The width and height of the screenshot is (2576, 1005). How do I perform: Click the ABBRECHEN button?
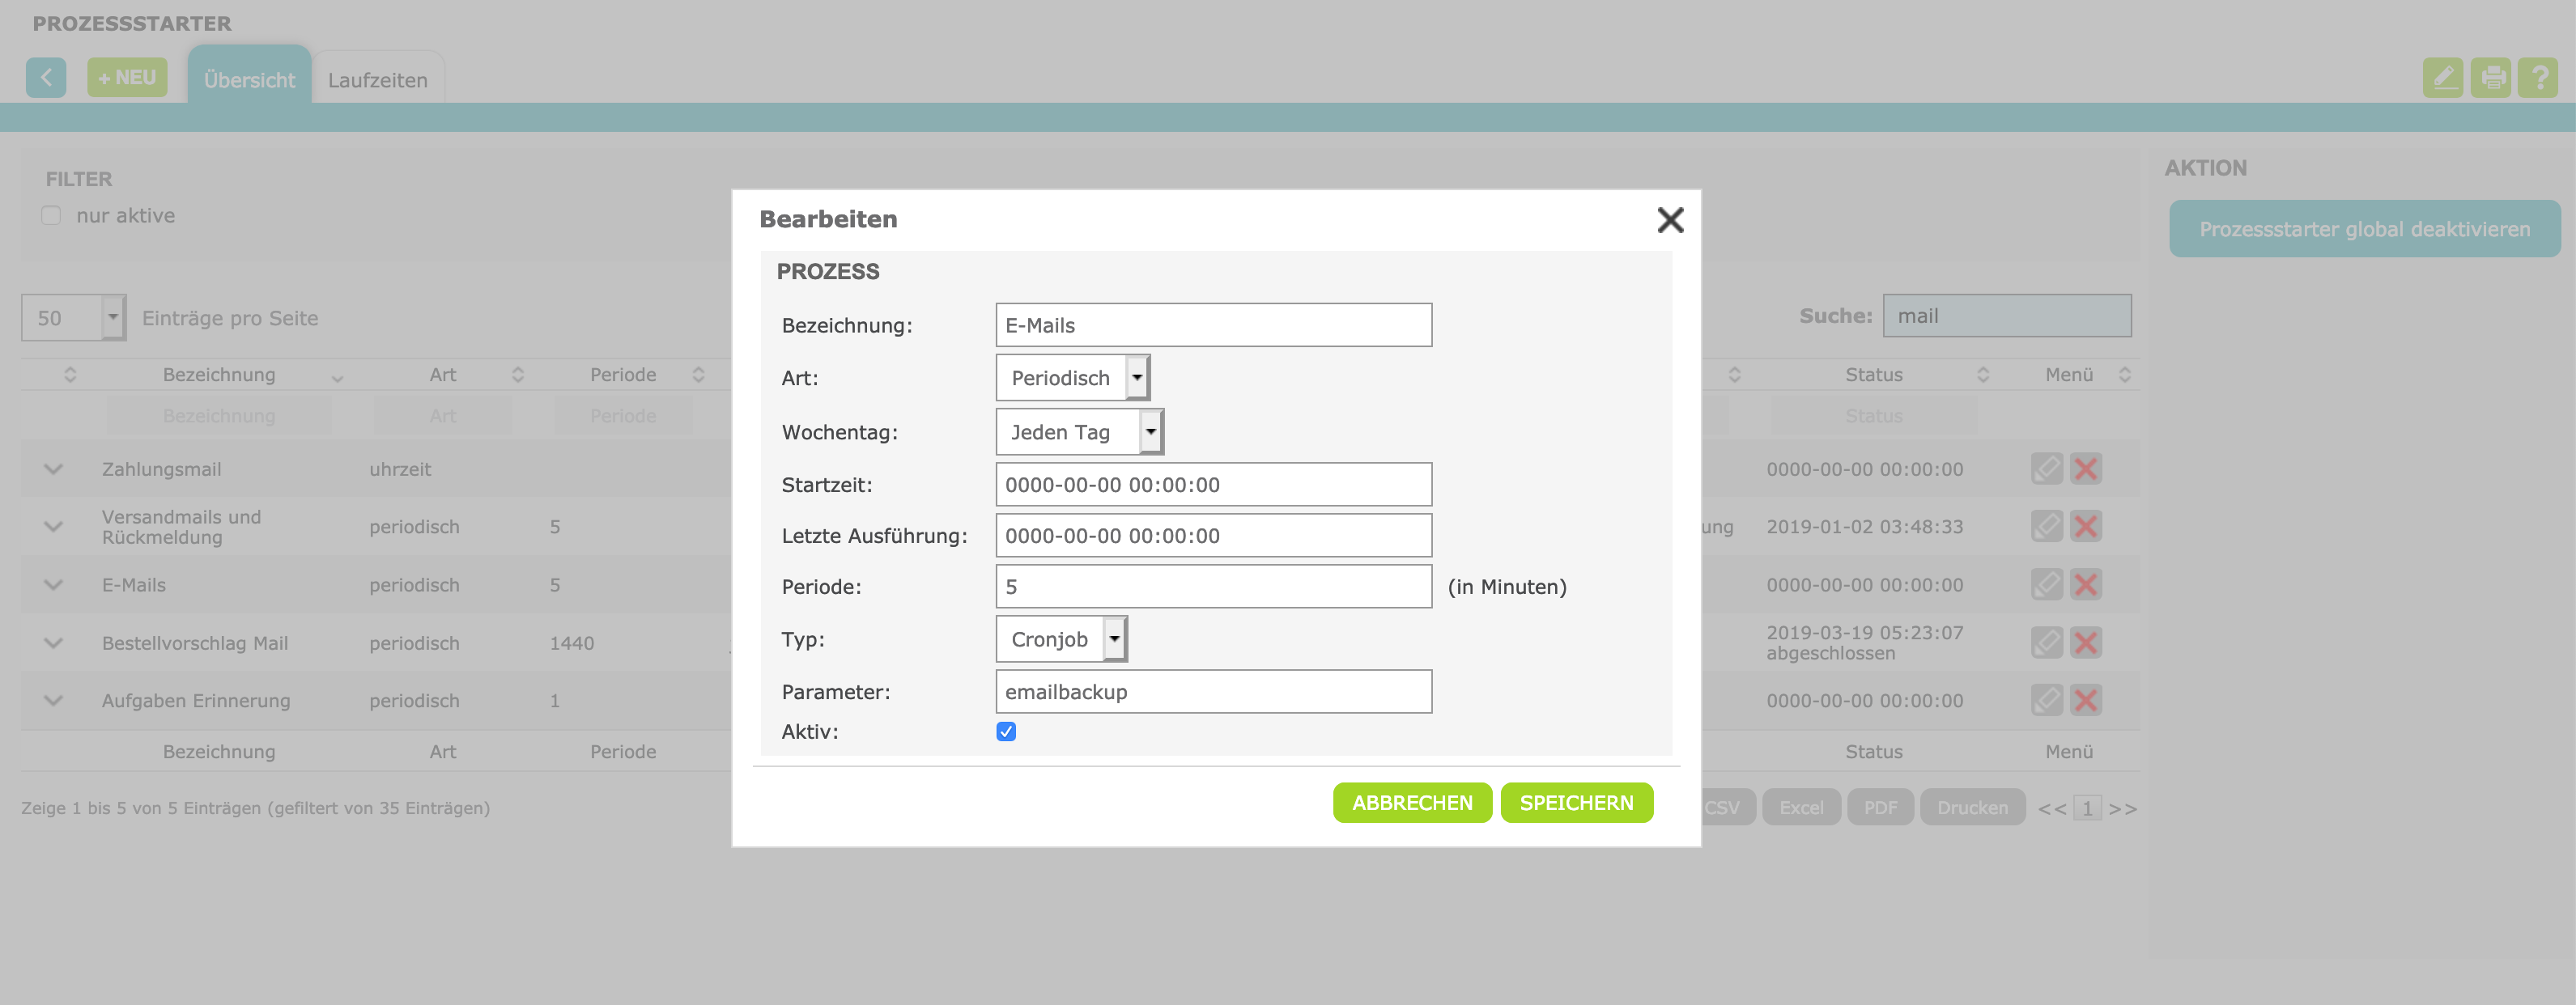(1411, 803)
